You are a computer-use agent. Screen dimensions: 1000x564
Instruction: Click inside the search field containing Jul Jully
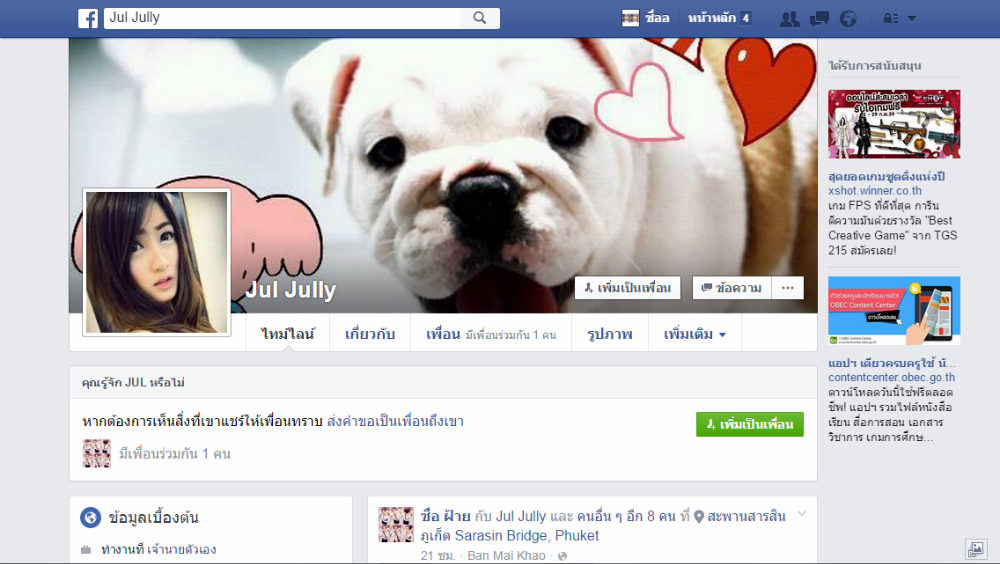[280, 18]
